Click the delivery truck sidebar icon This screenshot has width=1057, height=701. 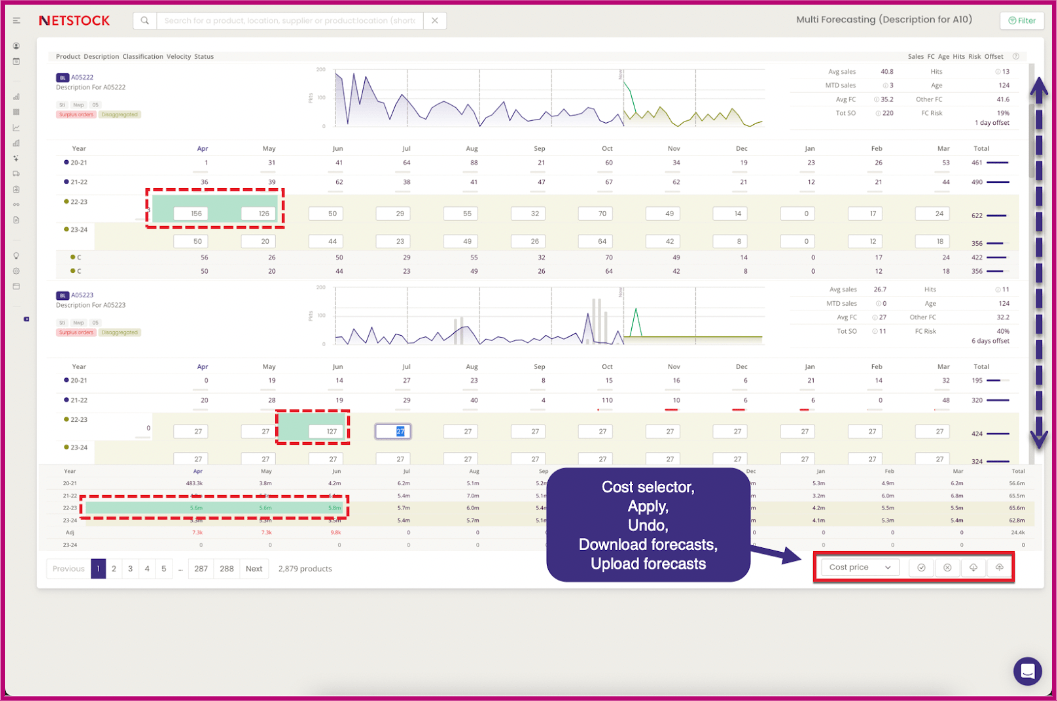[x=16, y=173]
